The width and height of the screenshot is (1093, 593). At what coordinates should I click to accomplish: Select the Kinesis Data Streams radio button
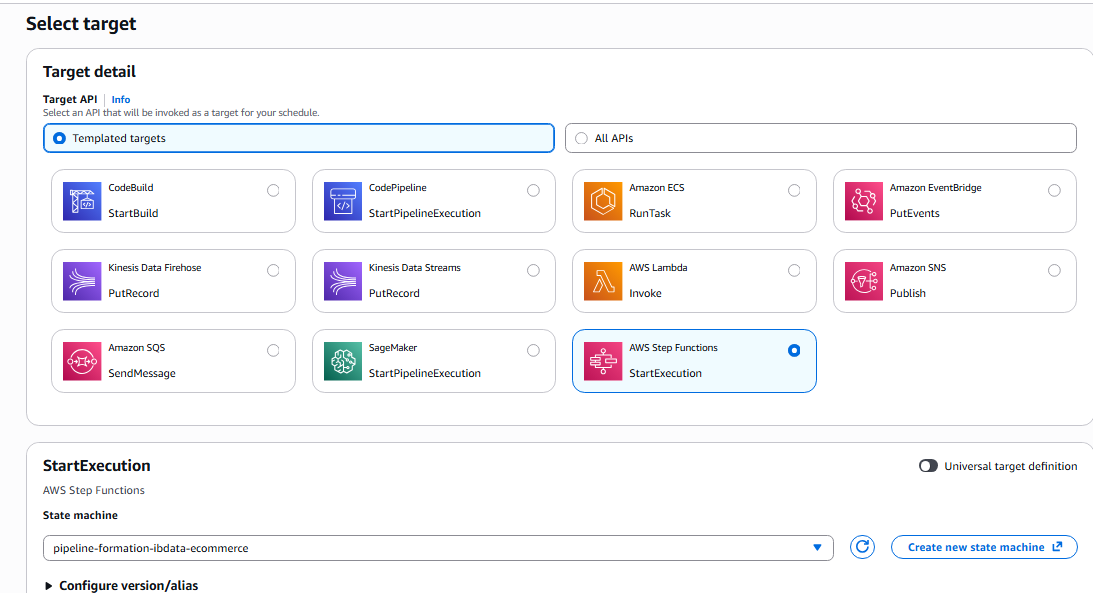533,270
